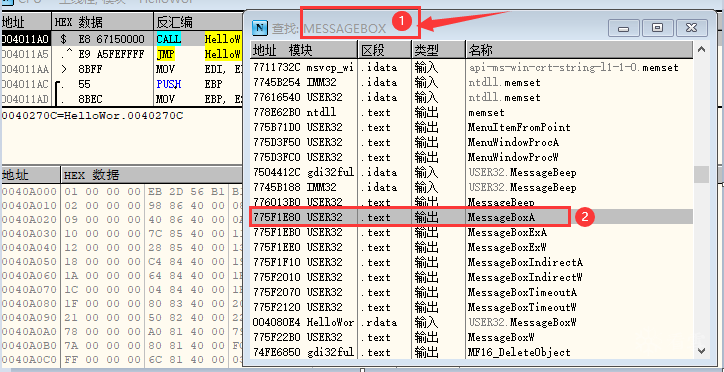
Task: Click info line 0040270C=HelloWor.0040270C
Action: coord(92,115)
